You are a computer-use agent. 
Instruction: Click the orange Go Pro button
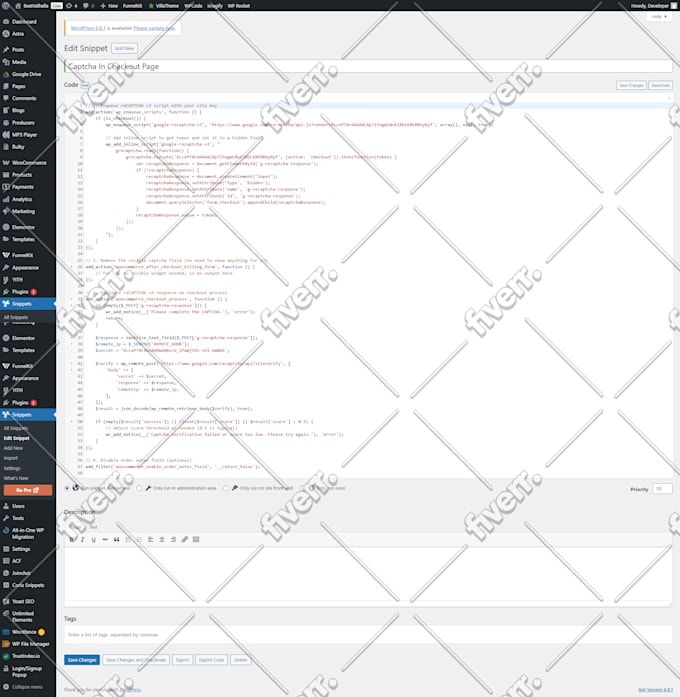(28, 490)
